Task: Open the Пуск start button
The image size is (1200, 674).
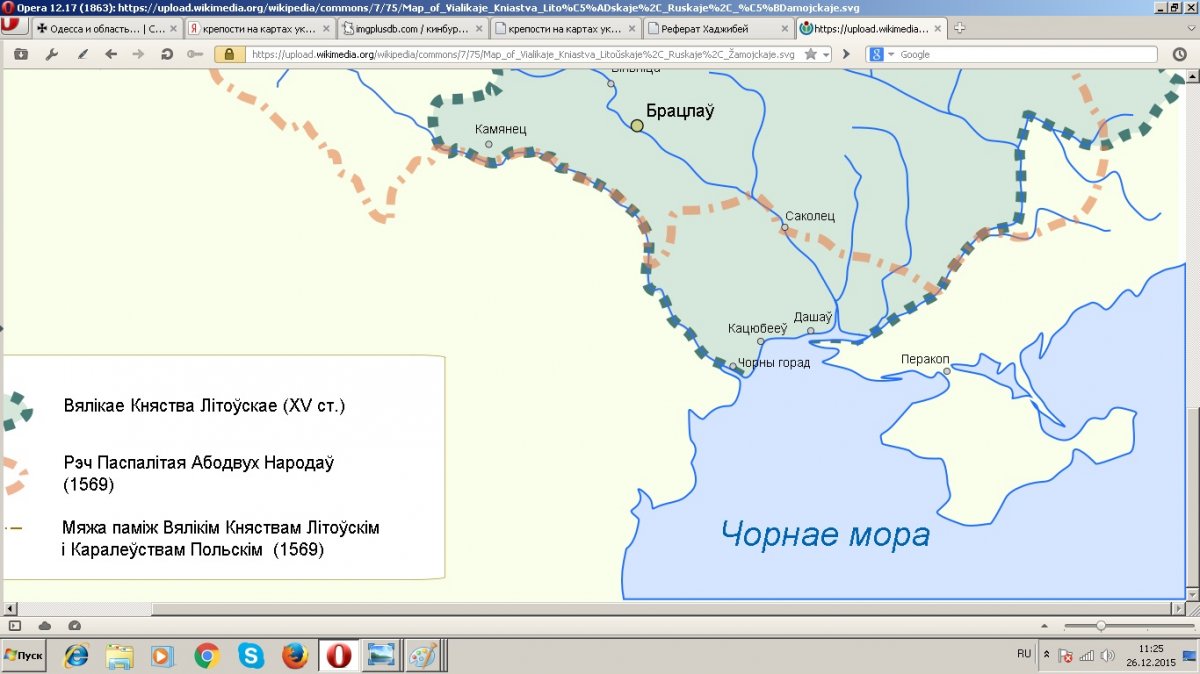Action: (25, 655)
